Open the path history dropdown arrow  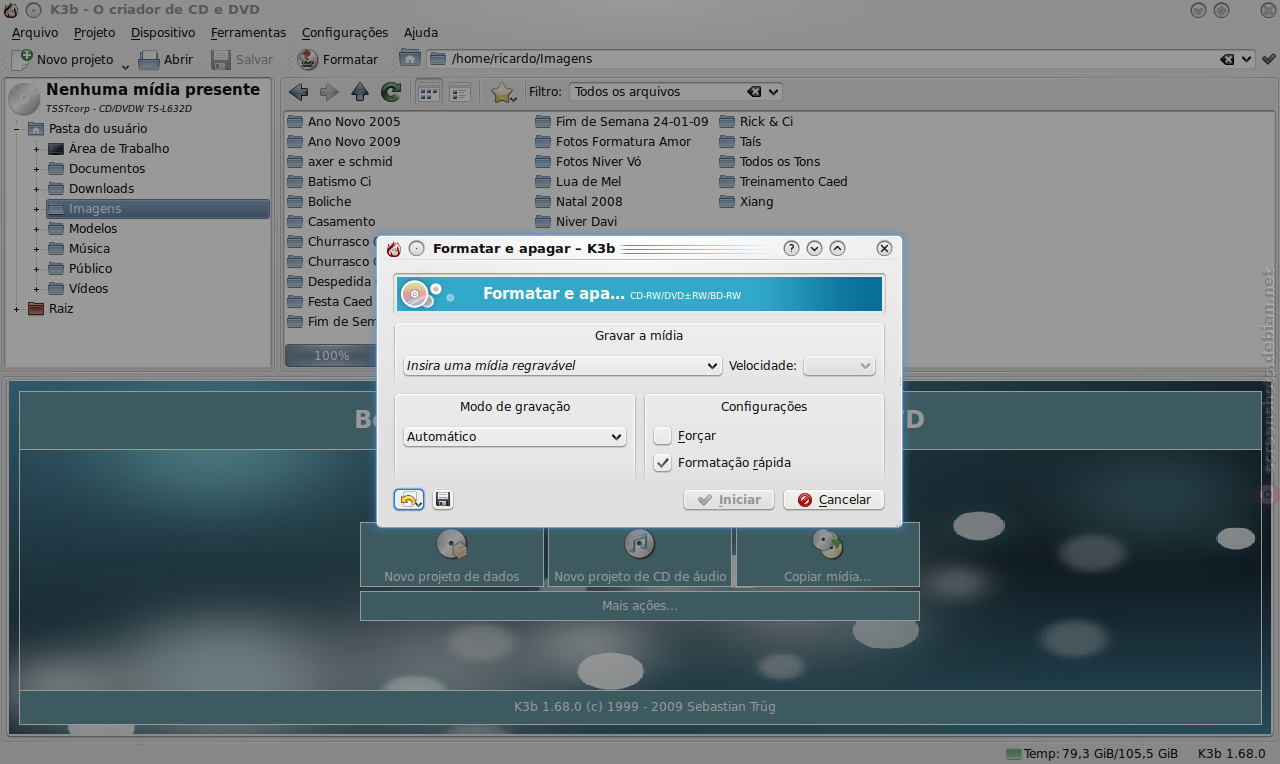point(1246,59)
